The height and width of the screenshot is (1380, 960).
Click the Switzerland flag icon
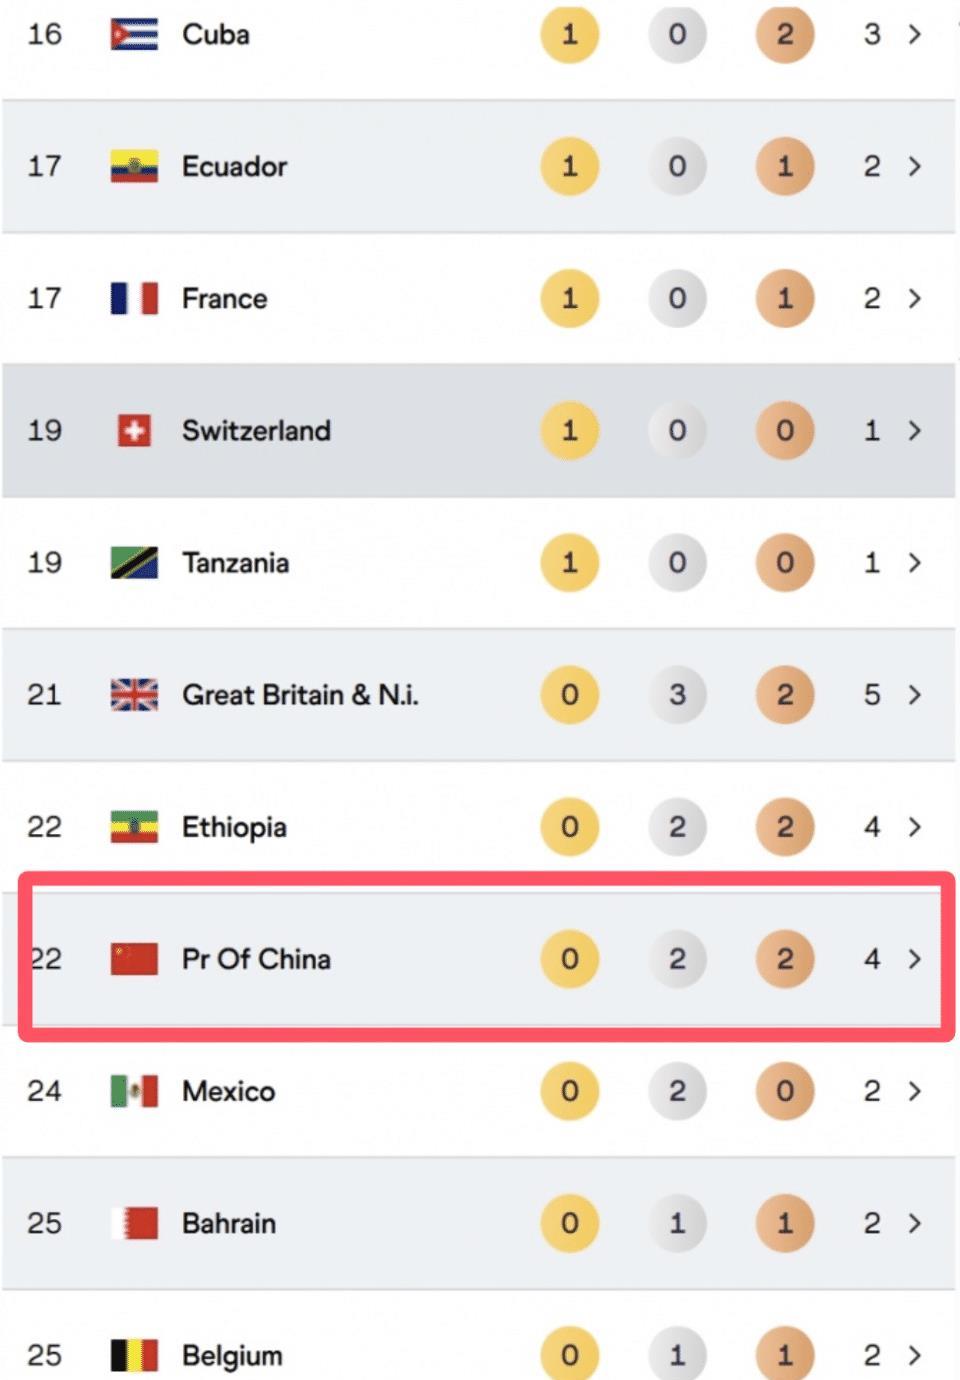134,431
